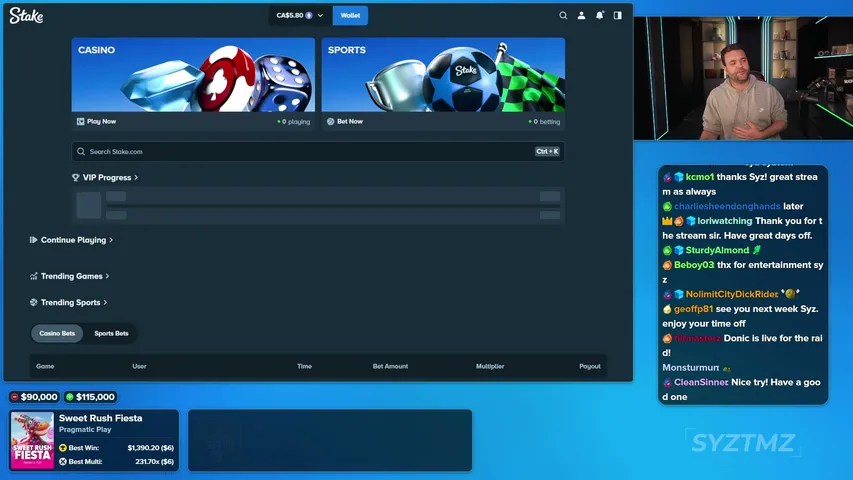
Task: Open the notifications bell icon
Action: (599, 15)
